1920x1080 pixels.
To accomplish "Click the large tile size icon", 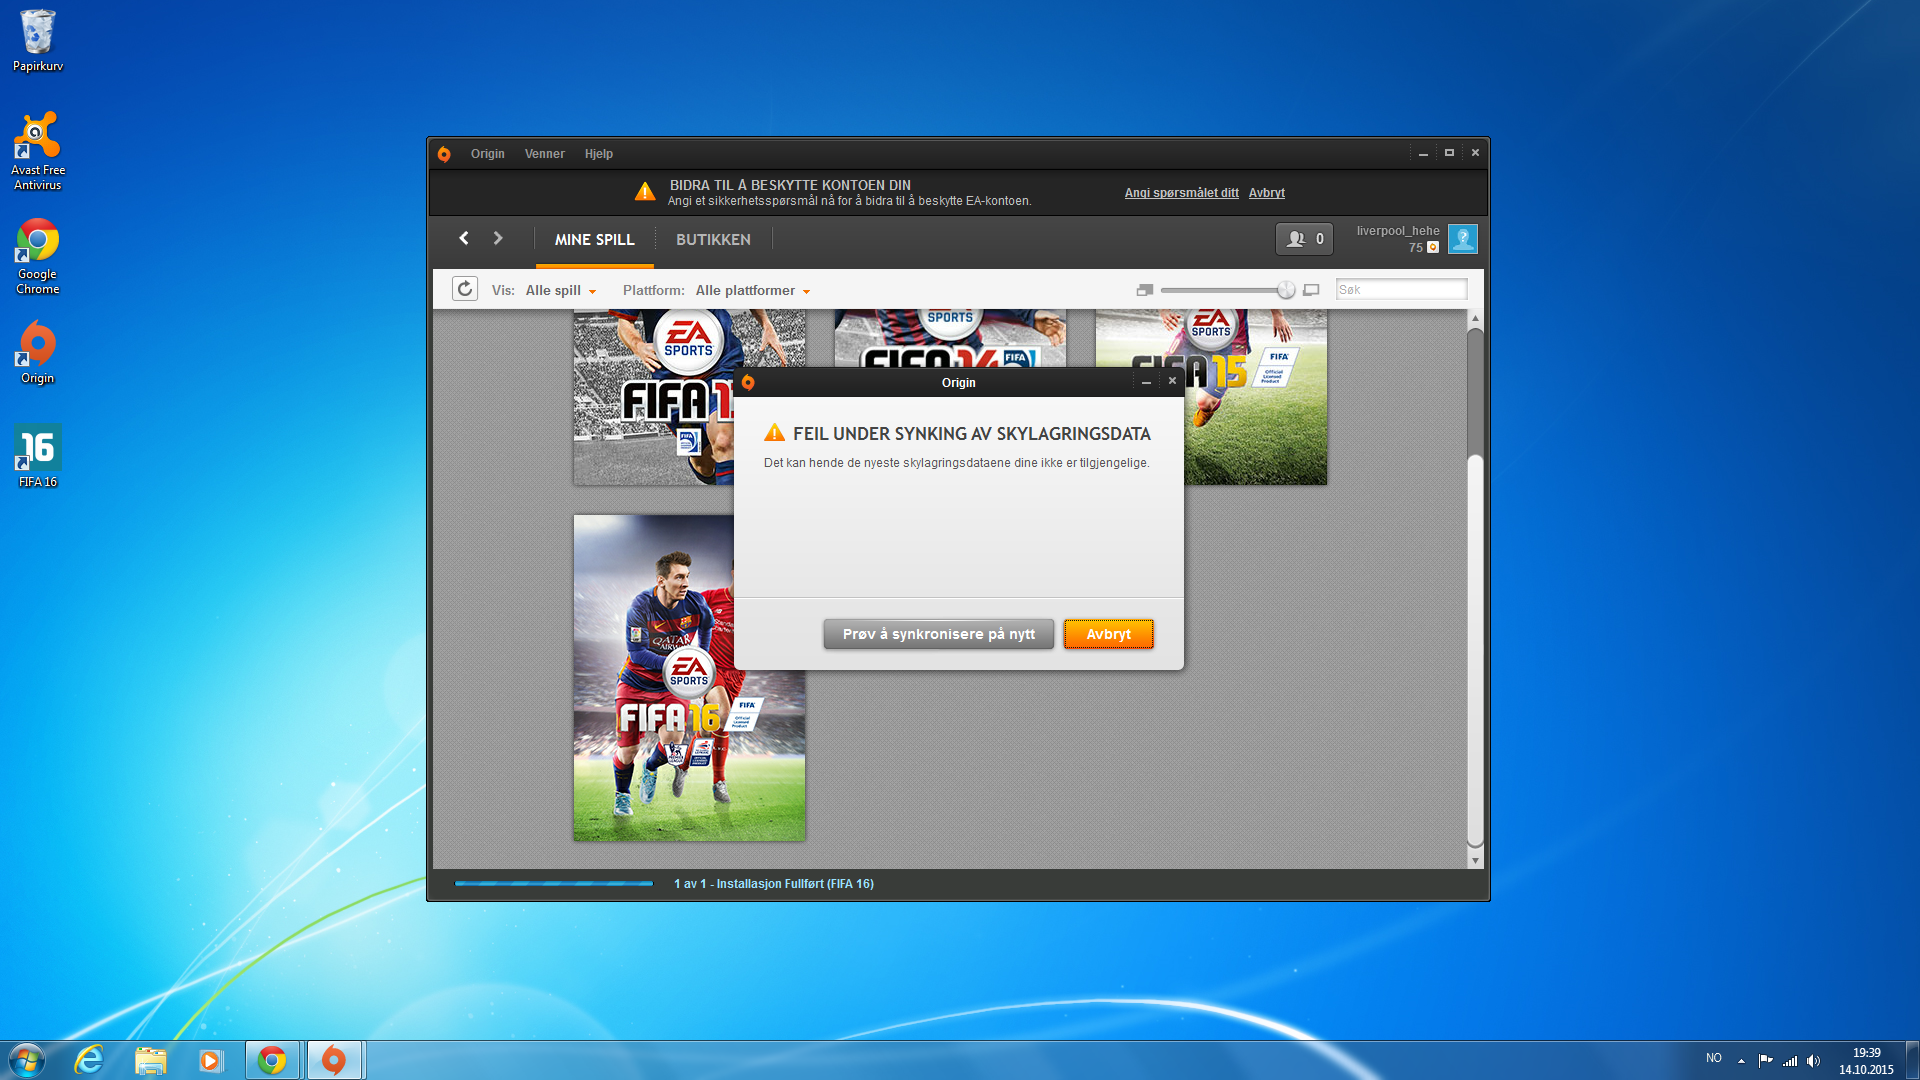I will pyautogui.click(x=1311, y=290).
